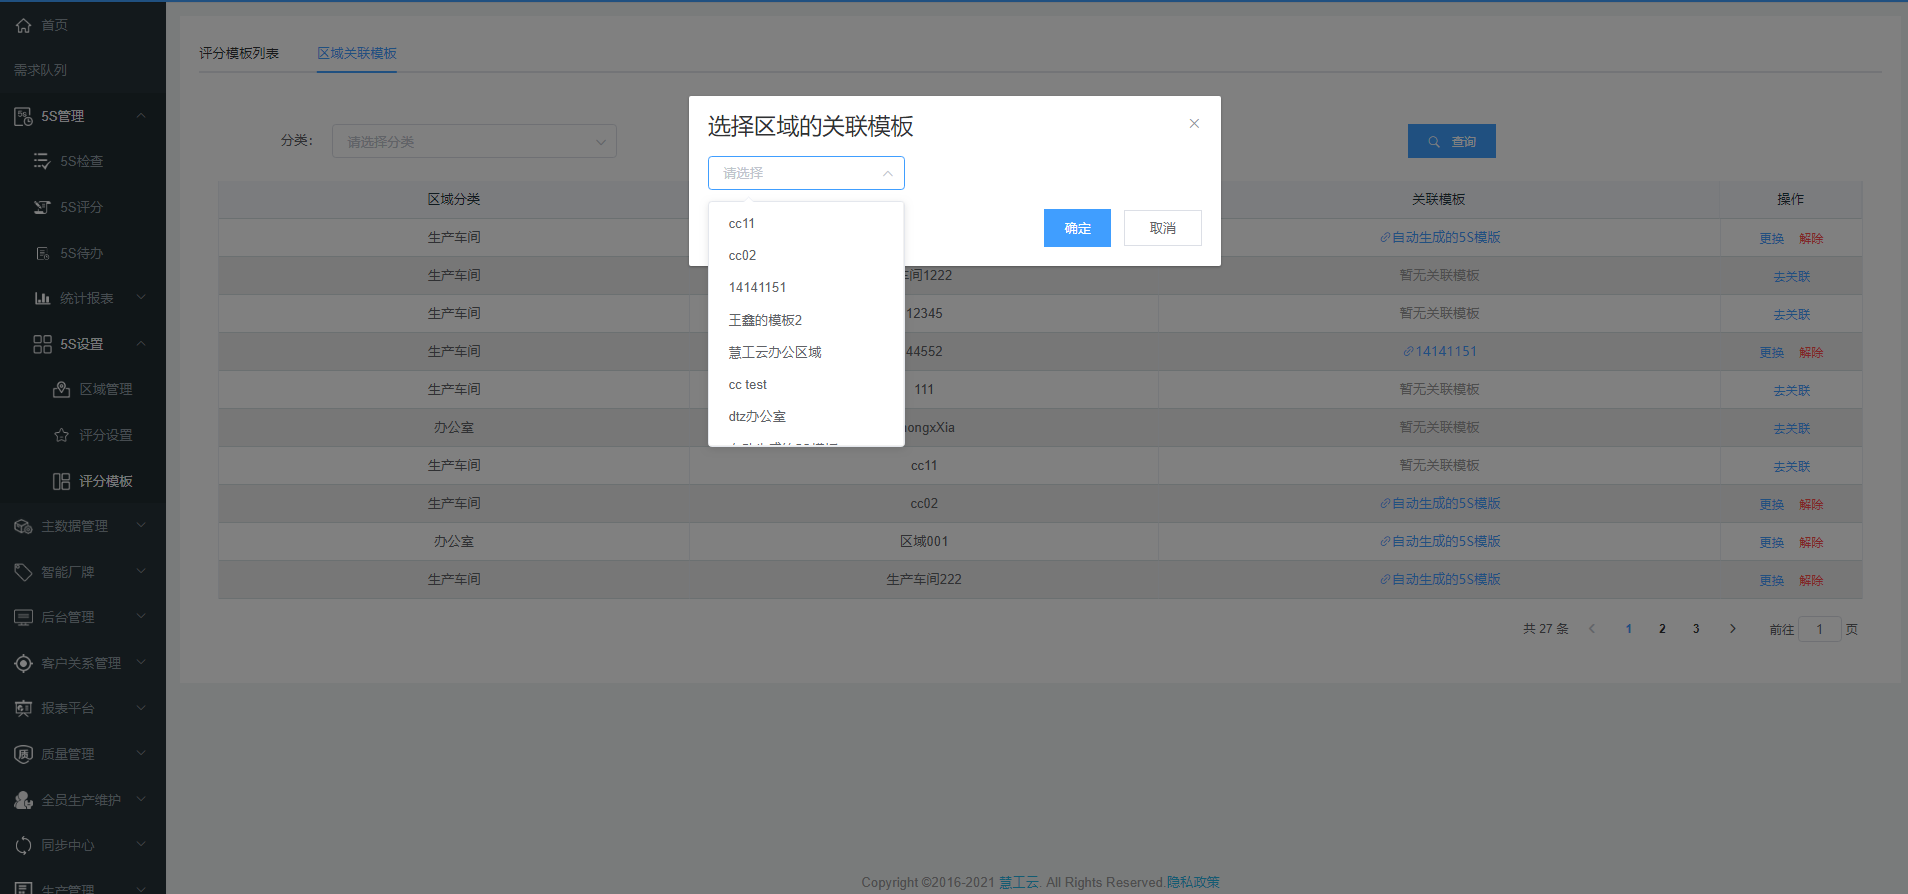Collapse the 请选择 template dropdown
Viewport: 1908px width, 894px height.
[887, 173]
